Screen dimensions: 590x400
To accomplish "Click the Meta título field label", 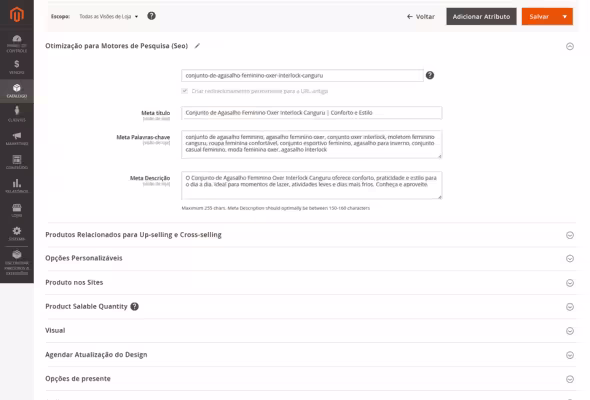I will click(155, 113).
